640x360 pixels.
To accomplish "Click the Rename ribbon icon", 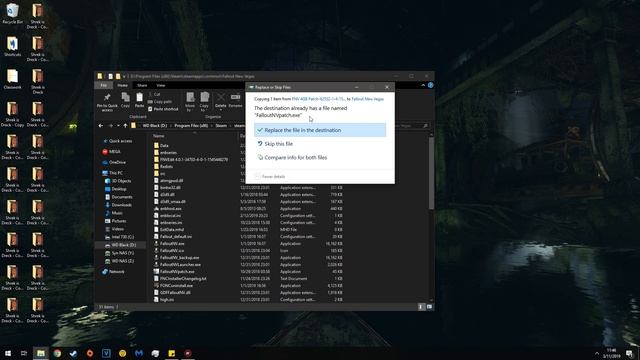I will (236, 101).
